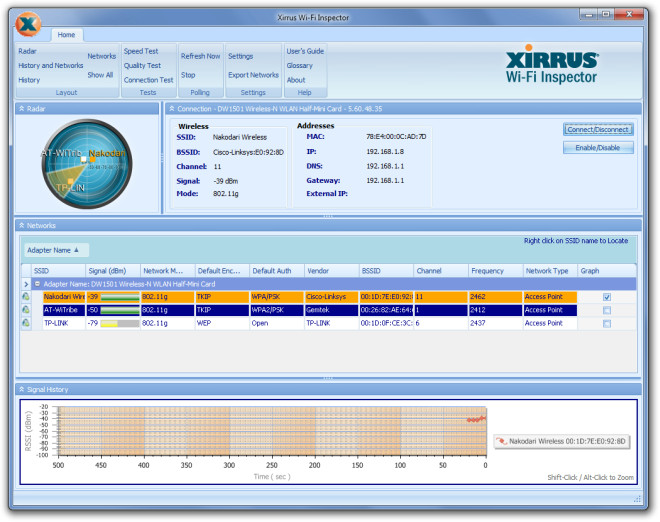The width and height of the screenshot is (660, 522).
Task: Click the Xirrus Wi-Fi Inspector logo
Action: 551,65
